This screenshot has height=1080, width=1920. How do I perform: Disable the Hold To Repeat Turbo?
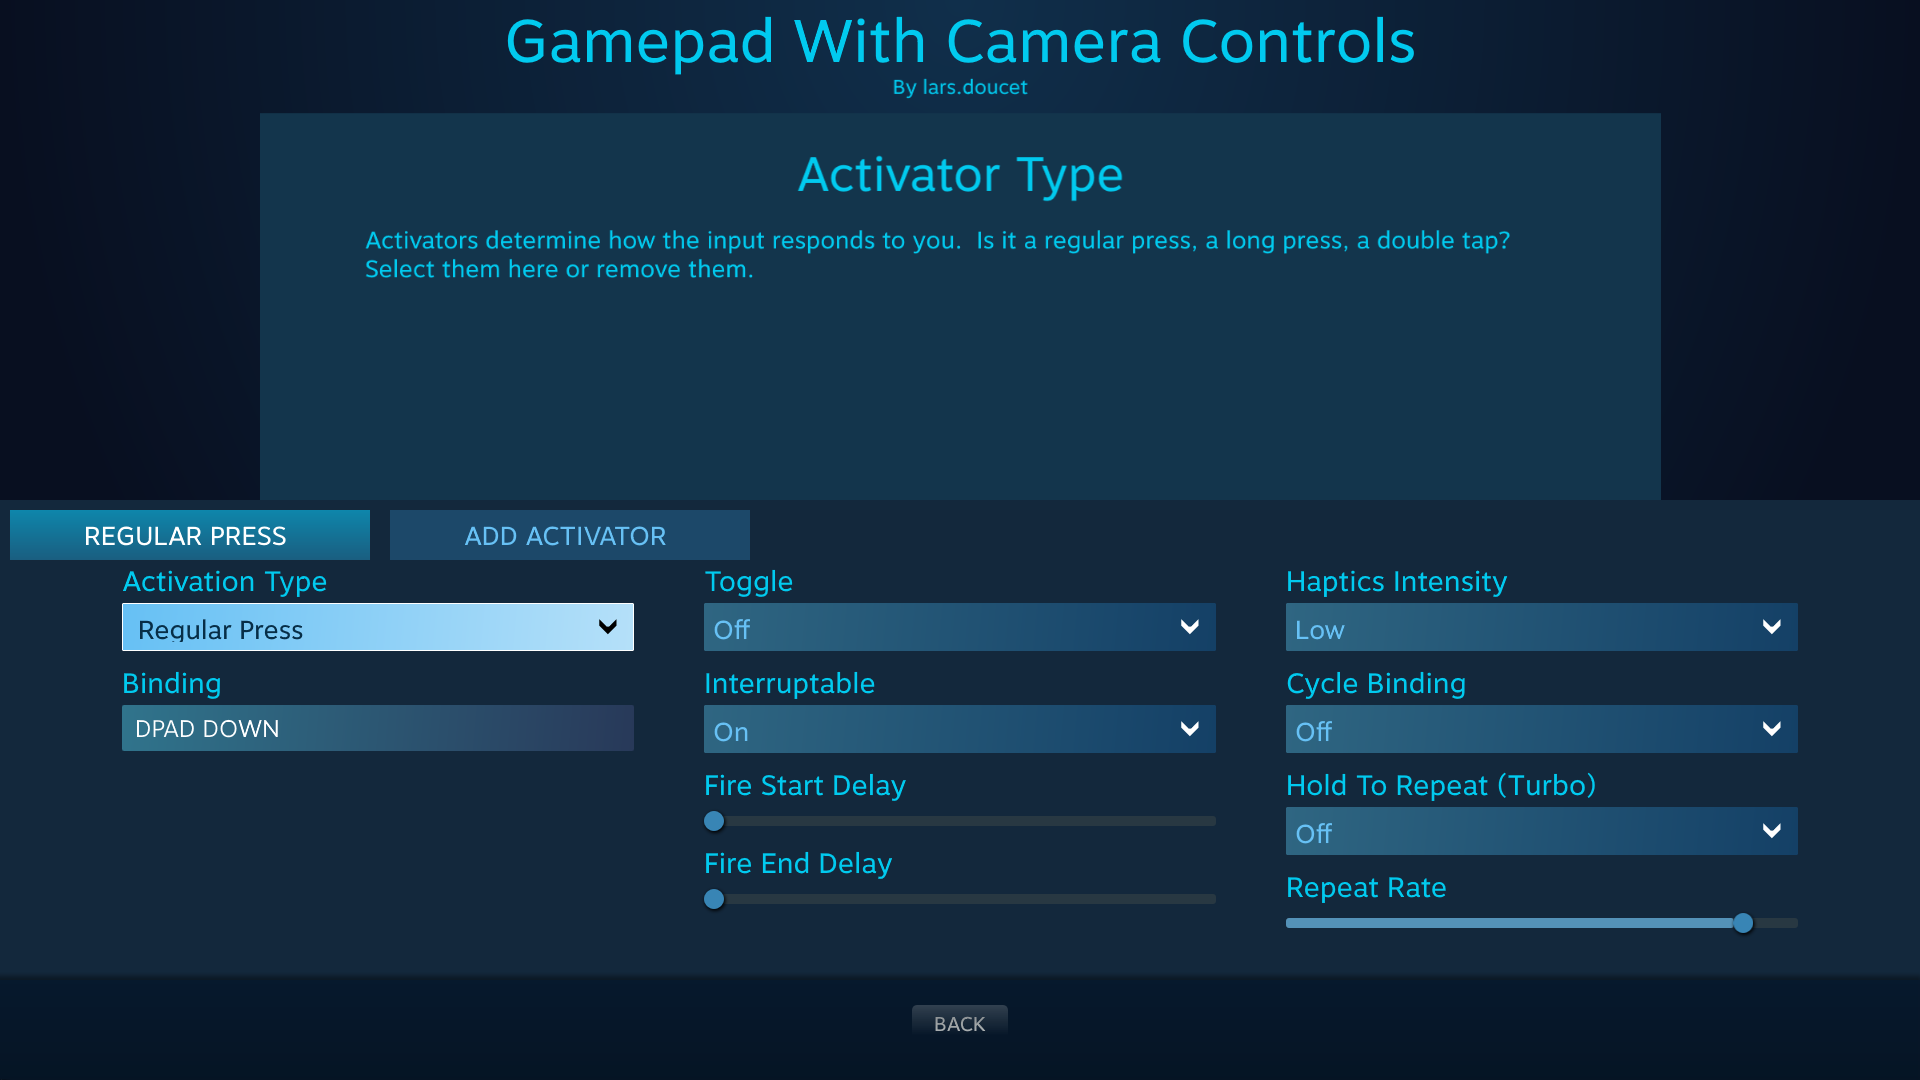coord(1542,831)
